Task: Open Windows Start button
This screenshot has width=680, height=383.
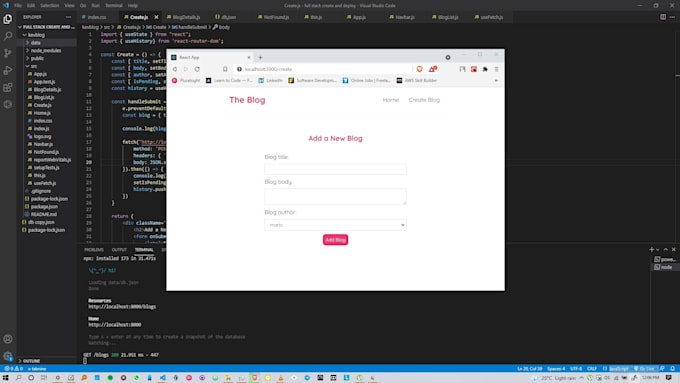Action: click(x=6, y=378)
